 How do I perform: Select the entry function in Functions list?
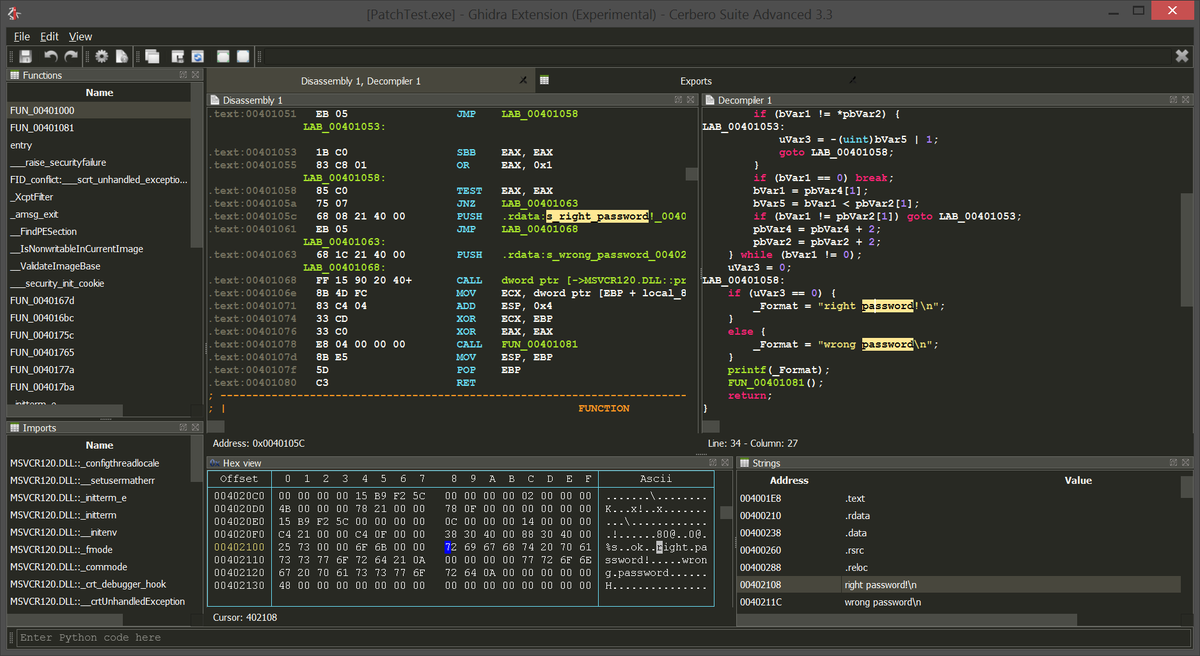tap(21, 145)
